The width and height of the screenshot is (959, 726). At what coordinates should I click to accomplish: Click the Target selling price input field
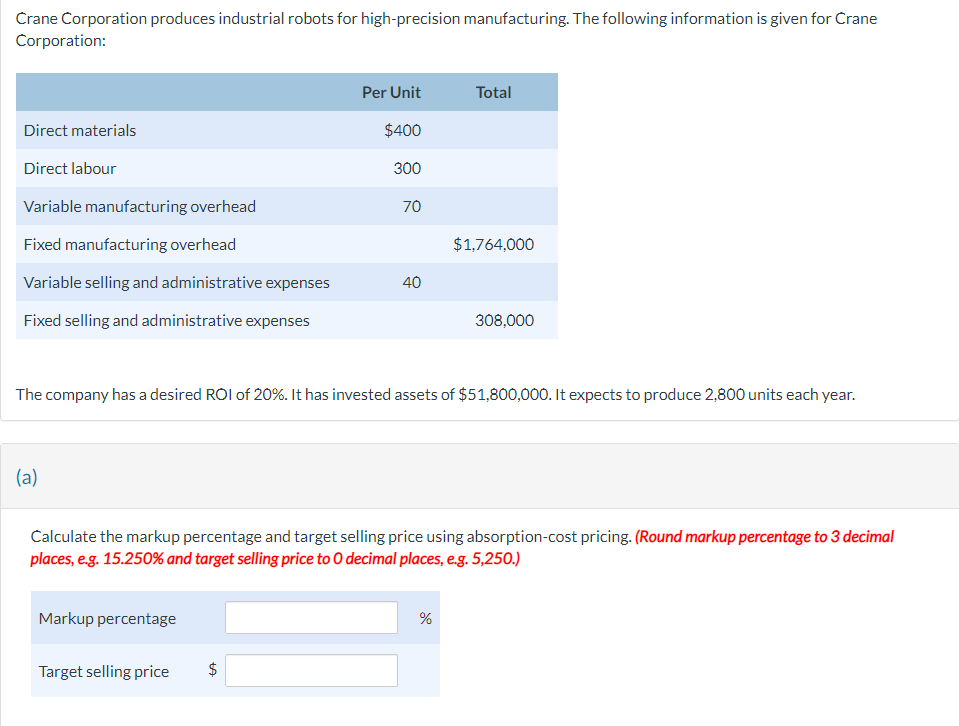(311, 670)
